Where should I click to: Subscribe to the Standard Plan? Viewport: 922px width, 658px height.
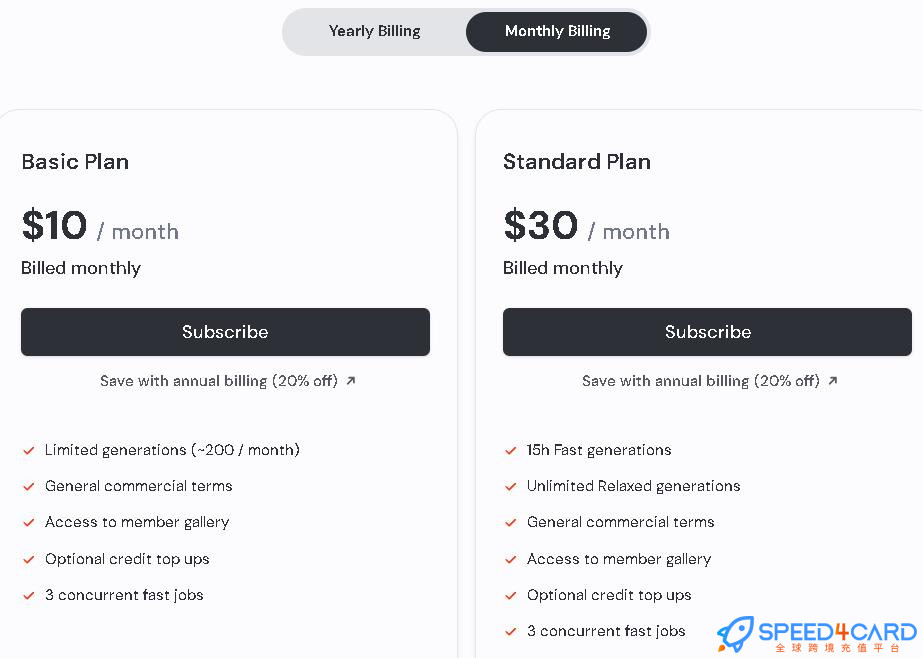[707, 332]
